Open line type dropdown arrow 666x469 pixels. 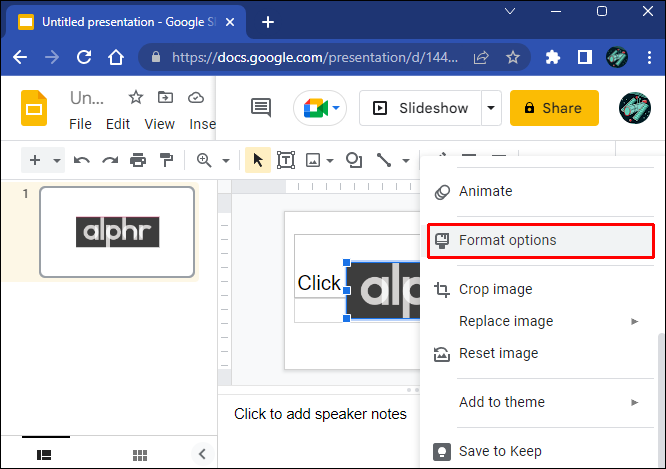click(x=406, y=161)
